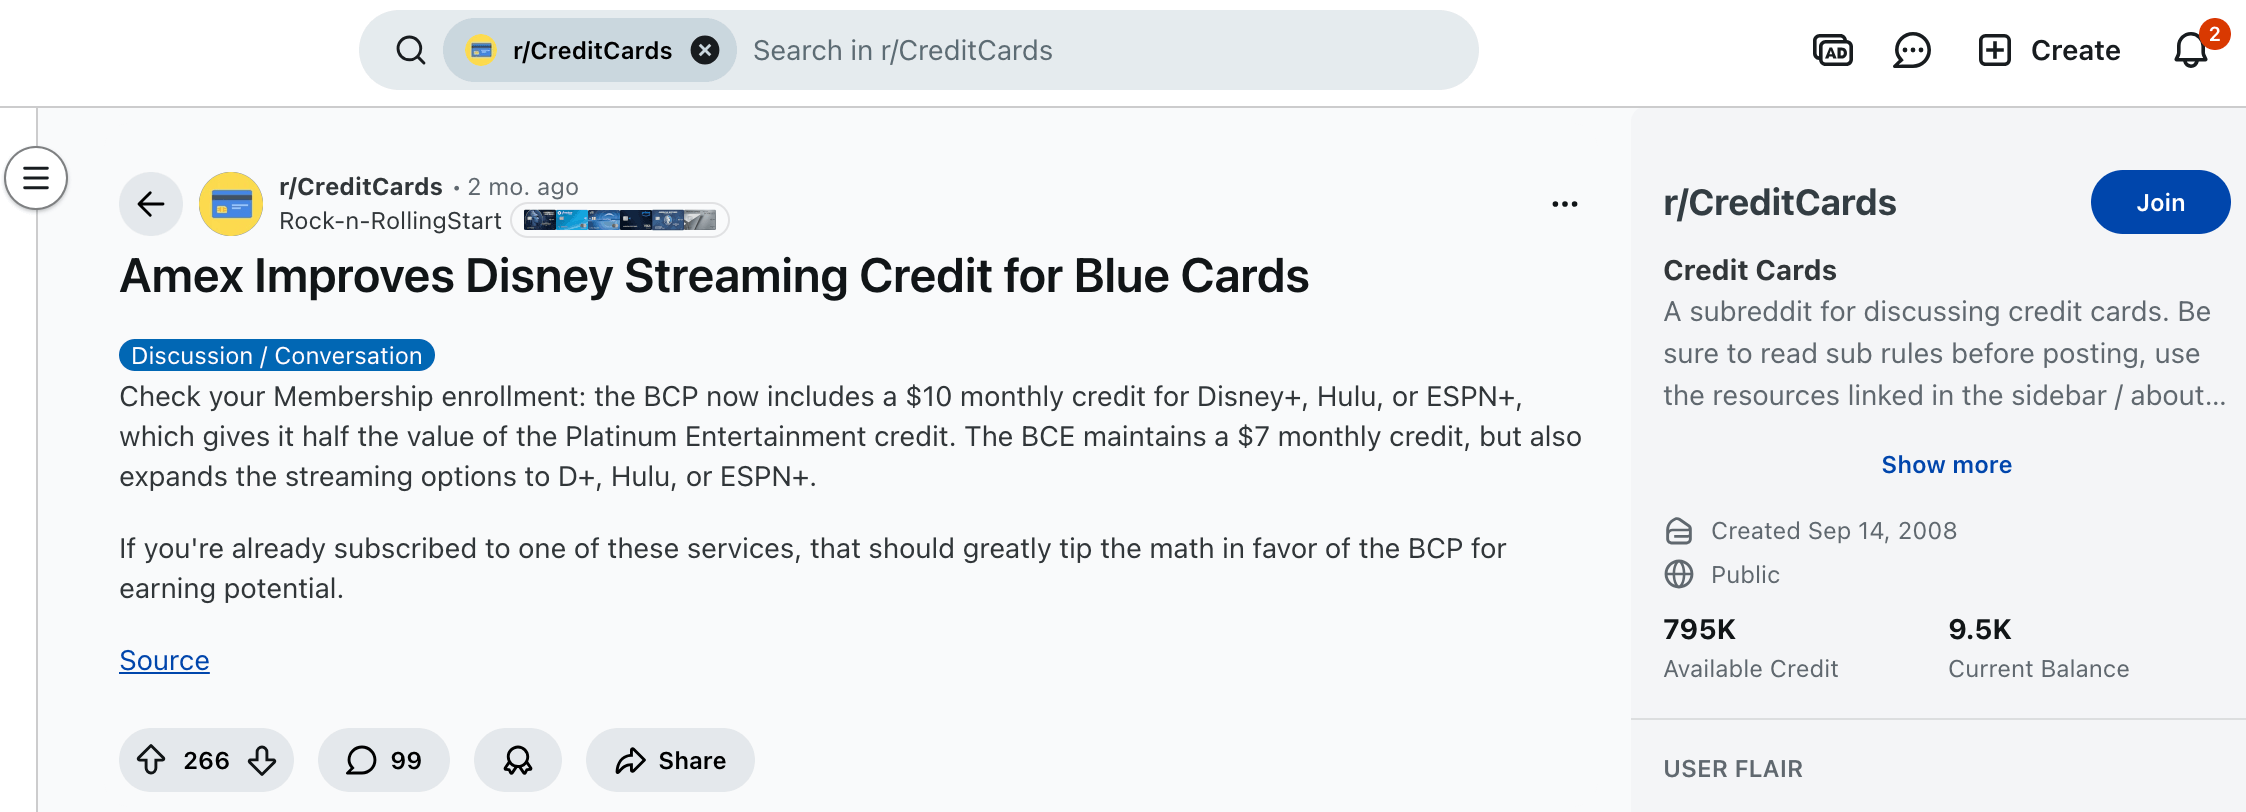This screenshot has width=2246, height=812.
Task: Open the chat messages icon
Action: coord(1911,50)
